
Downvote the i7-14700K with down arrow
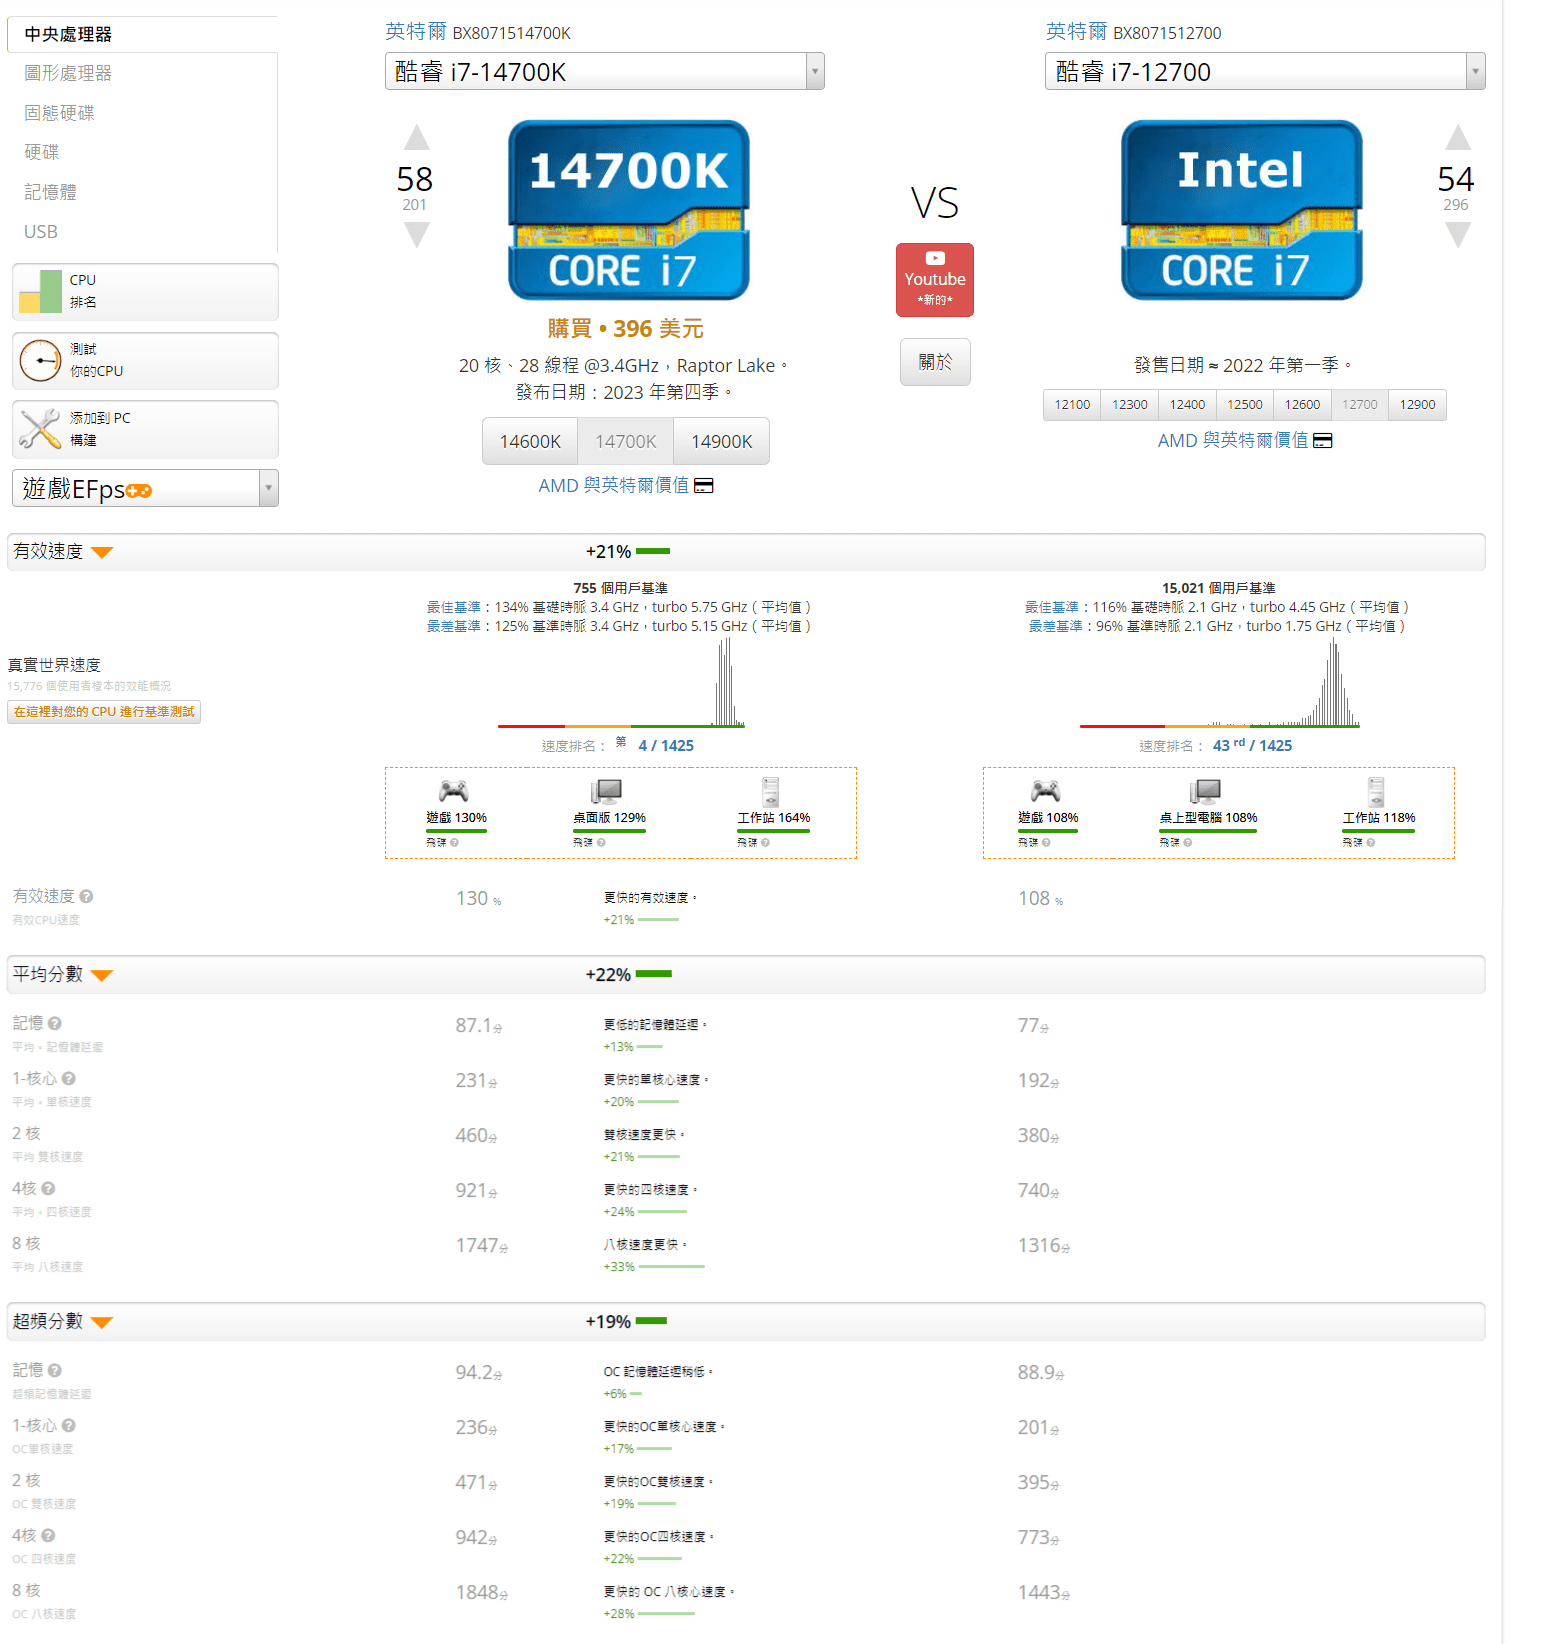coord(417,235)
